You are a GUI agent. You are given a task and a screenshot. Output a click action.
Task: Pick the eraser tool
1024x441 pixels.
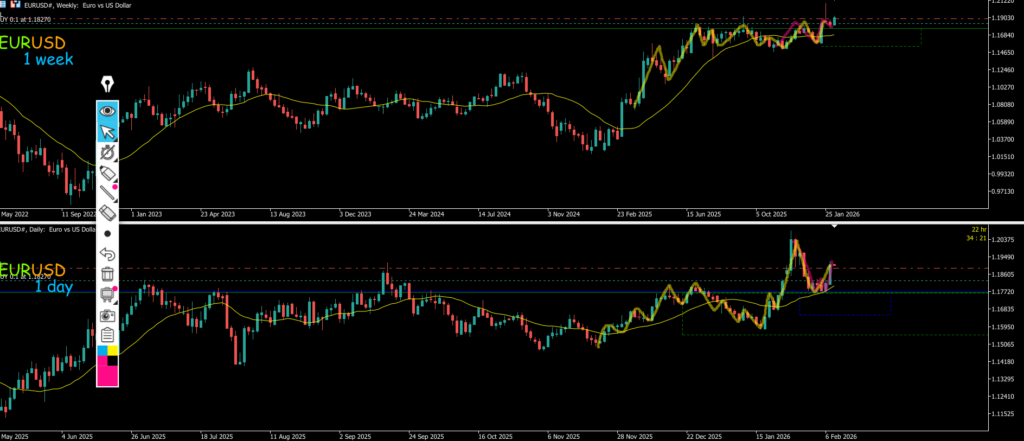point(108,213)
